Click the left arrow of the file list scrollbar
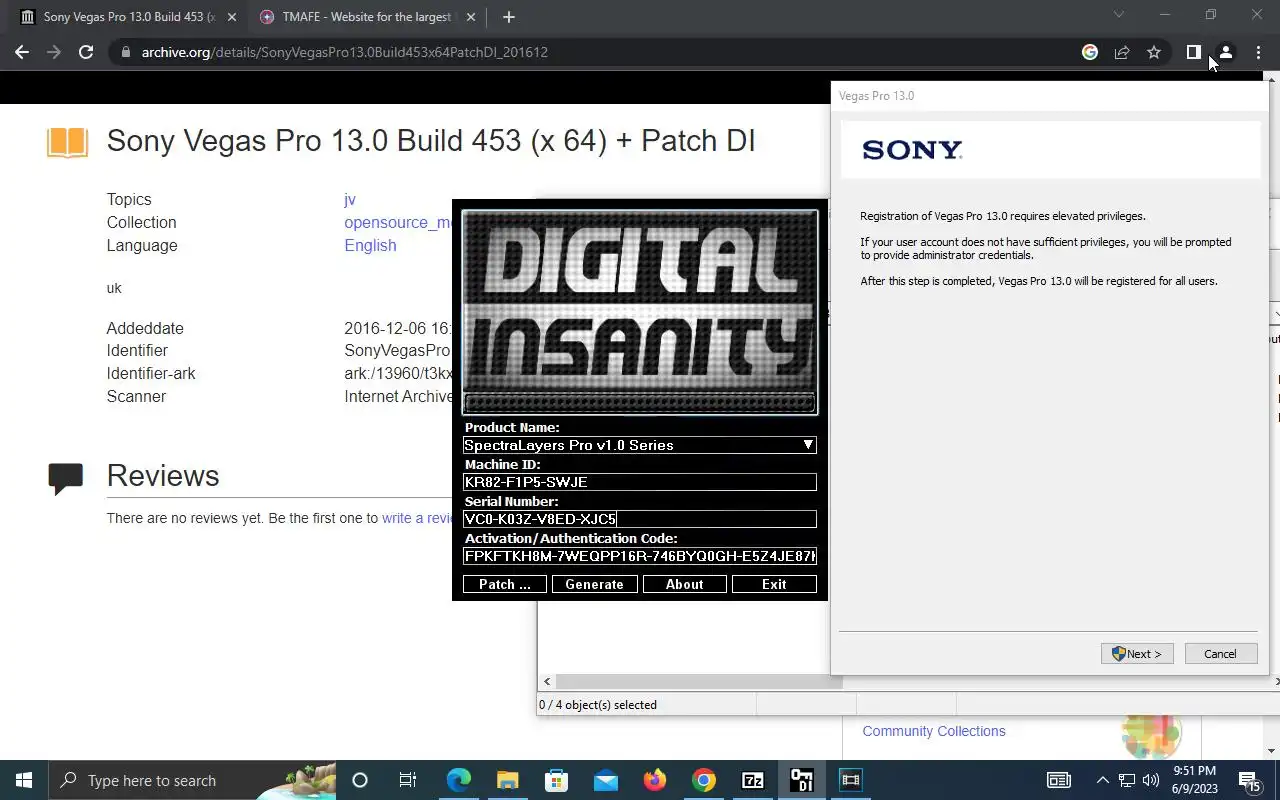The width and height of the screenshot is (1280, 800). [547, 681]
